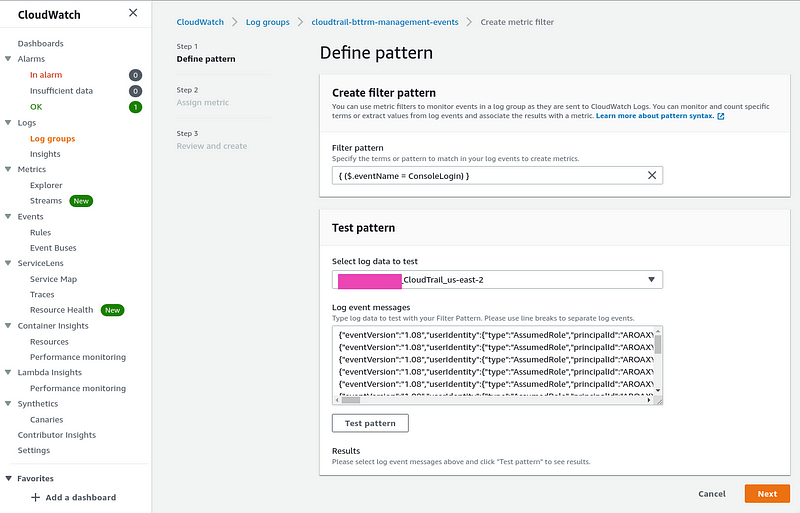Image resolution: width=800 pixels, height=513 pixels.
Task: Collapse the Logs section
Action: (x=8, y=123)
